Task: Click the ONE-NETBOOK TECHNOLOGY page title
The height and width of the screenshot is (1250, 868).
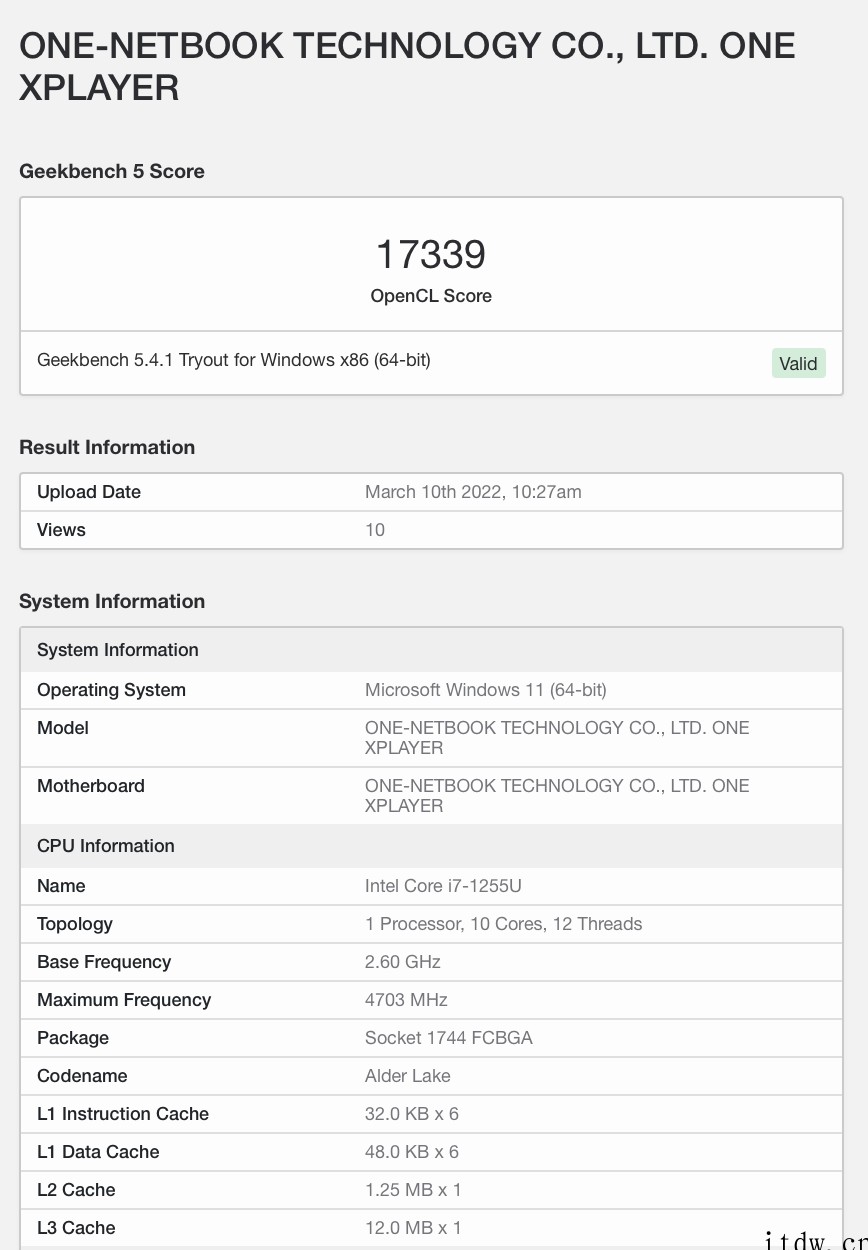Action: [407, 67]
